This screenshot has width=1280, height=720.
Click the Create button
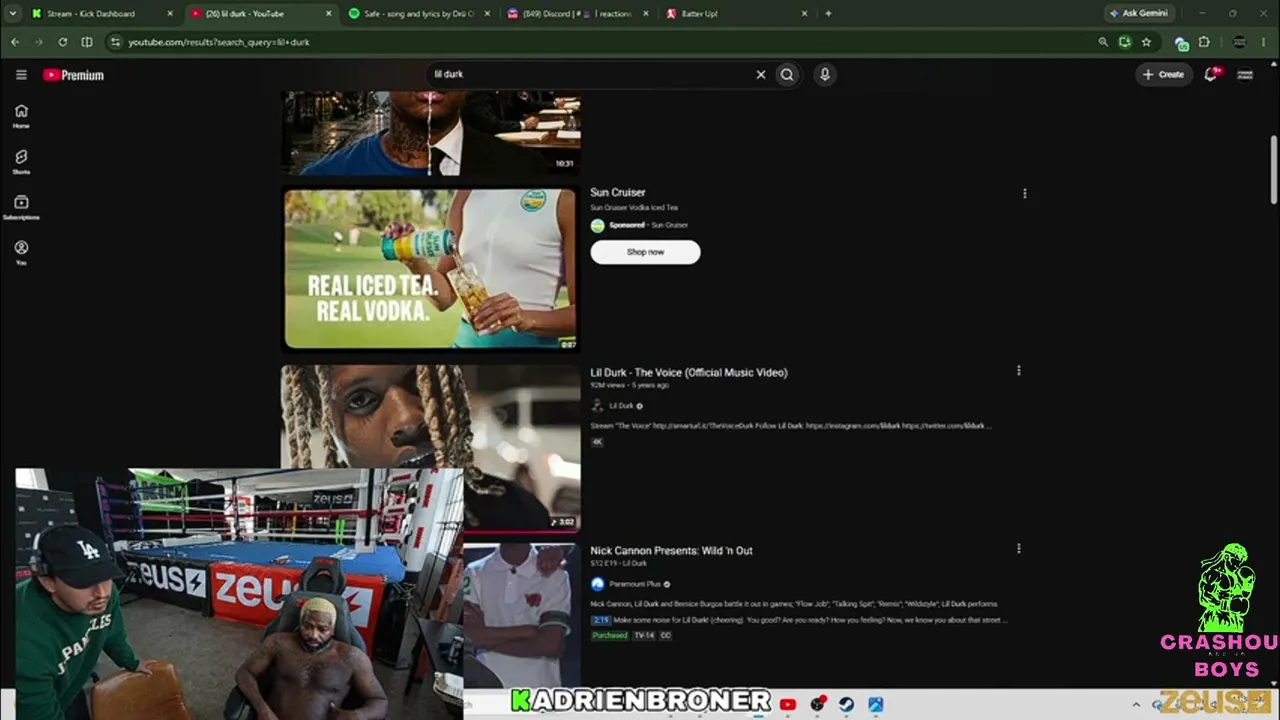(x=1163, y=74)
